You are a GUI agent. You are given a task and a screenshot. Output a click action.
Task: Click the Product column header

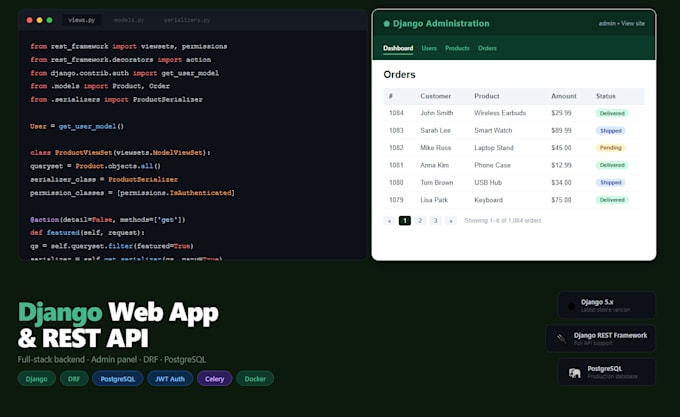(487, 96)
